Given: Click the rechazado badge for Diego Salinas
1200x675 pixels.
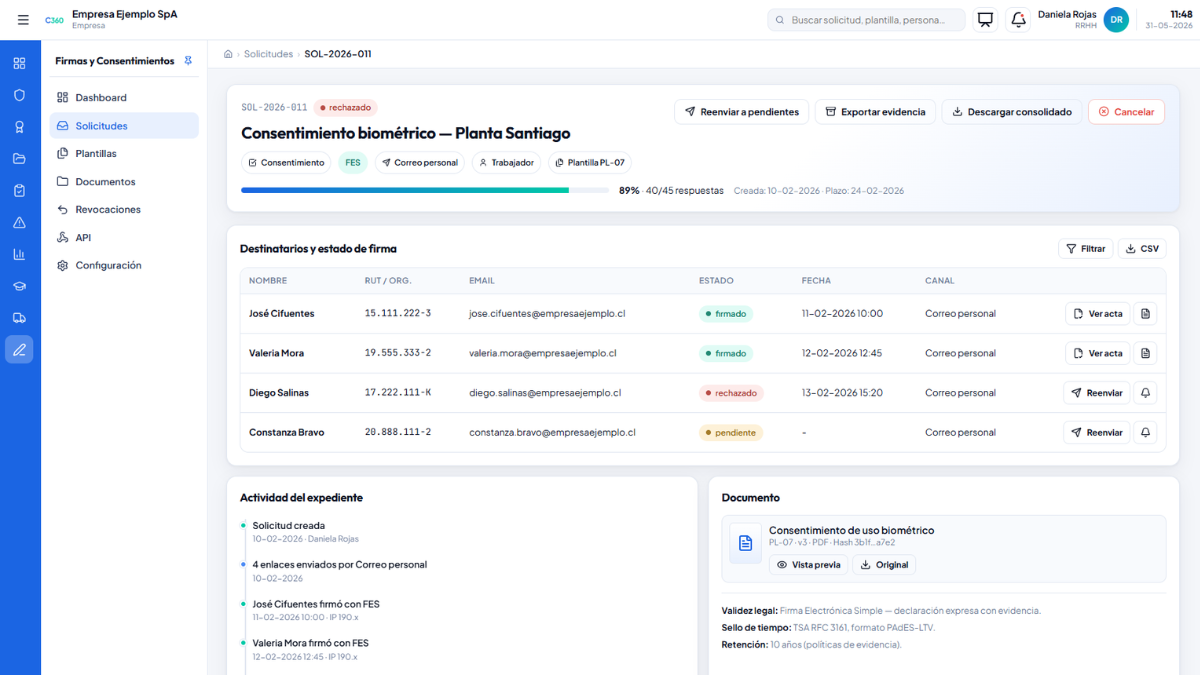Looking at the screenshot, I should click(731, 393).
